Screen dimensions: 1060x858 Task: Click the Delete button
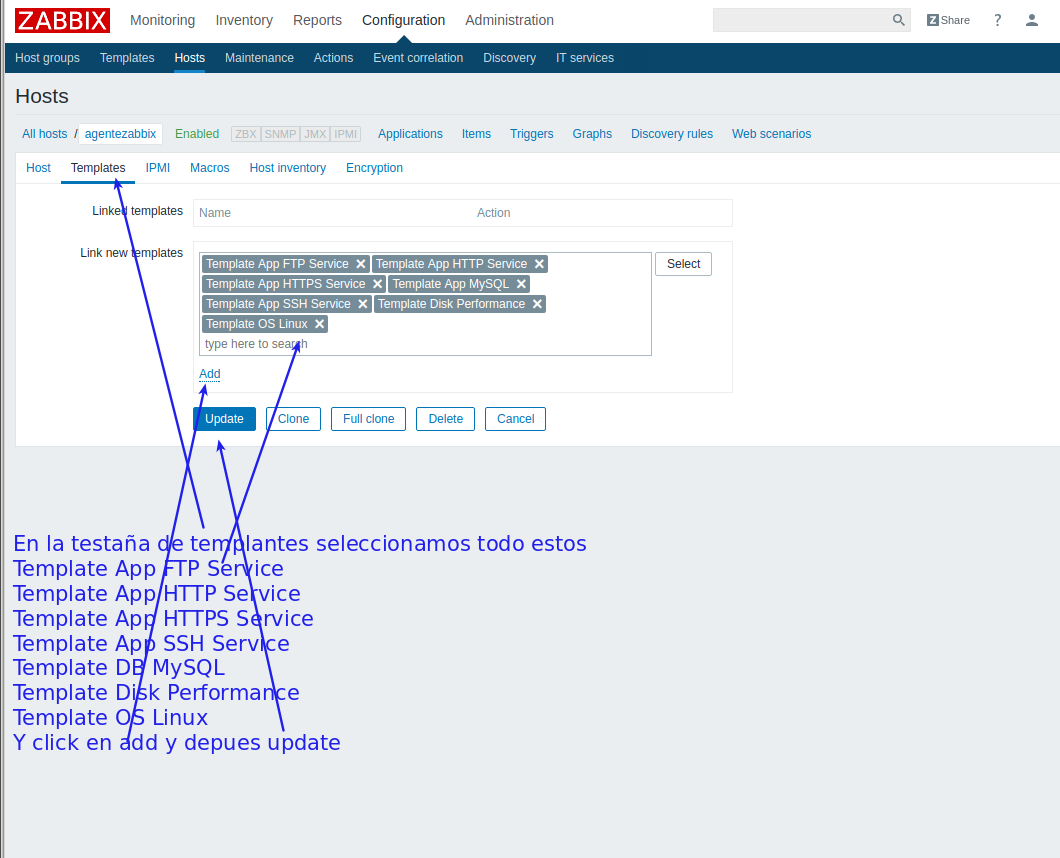click(x=445, y=419)
